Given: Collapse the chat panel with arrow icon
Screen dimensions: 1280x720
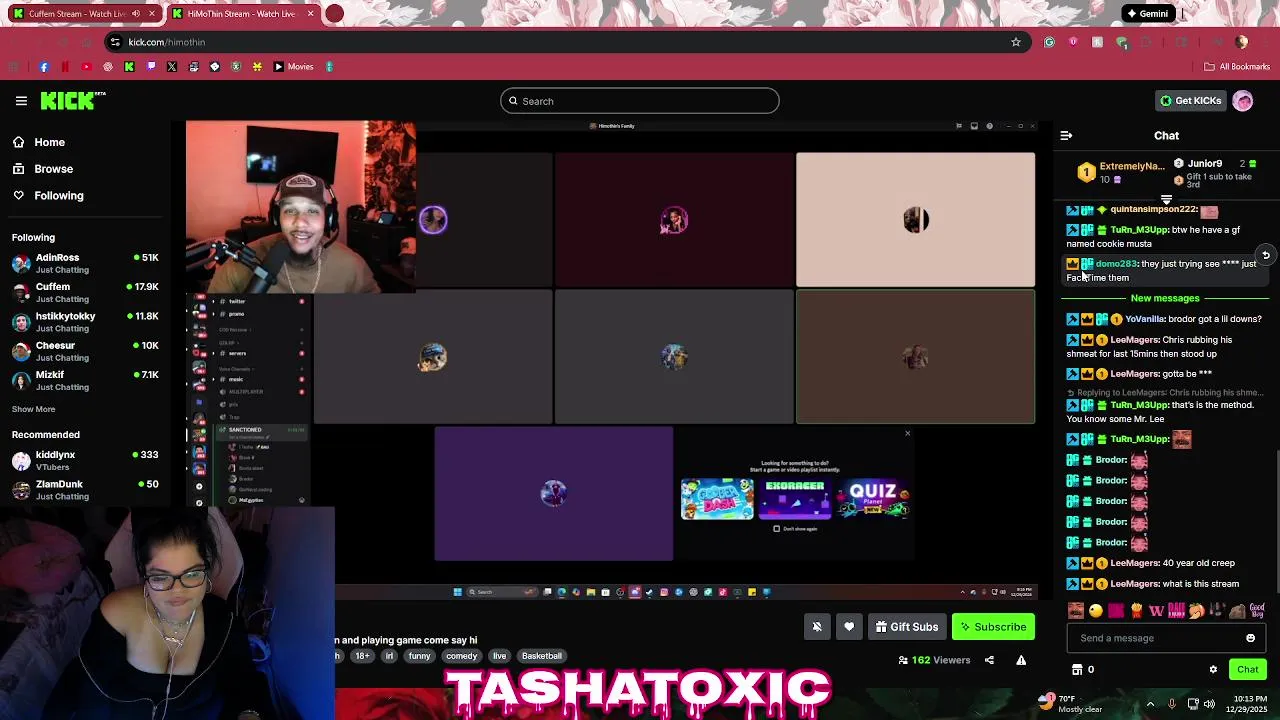Looking at the screenshot, I should (x=1066, y=135).
